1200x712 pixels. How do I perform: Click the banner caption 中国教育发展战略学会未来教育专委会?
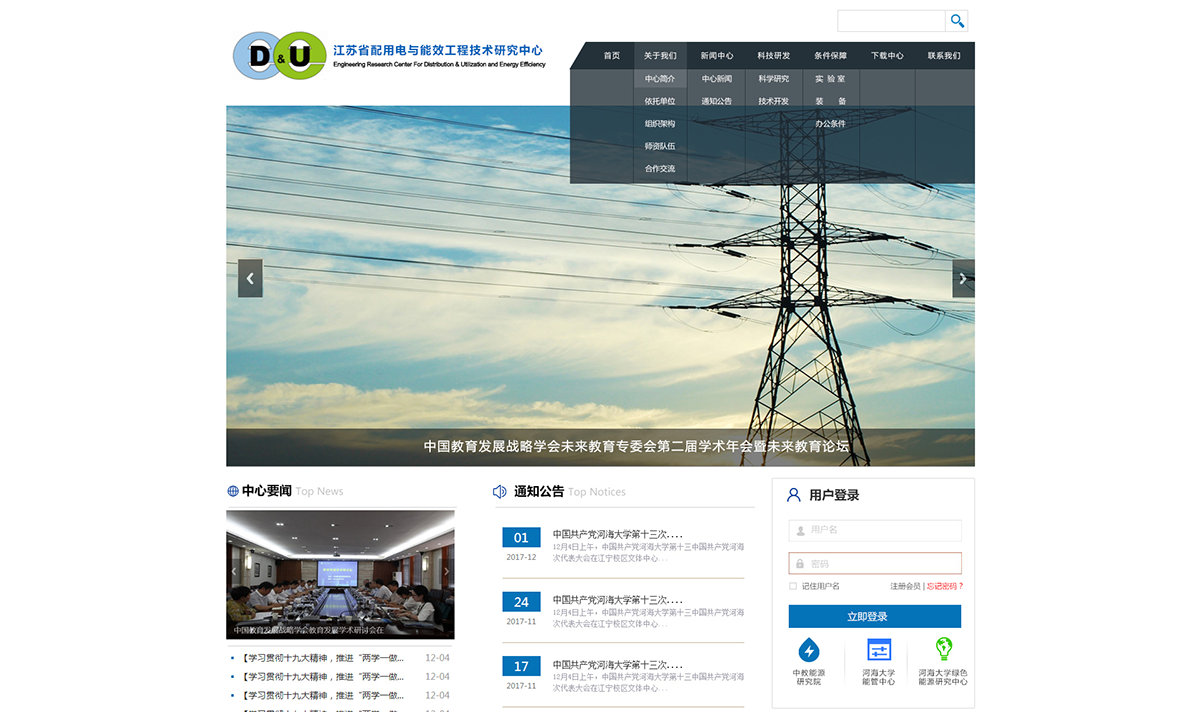point(636,446)
